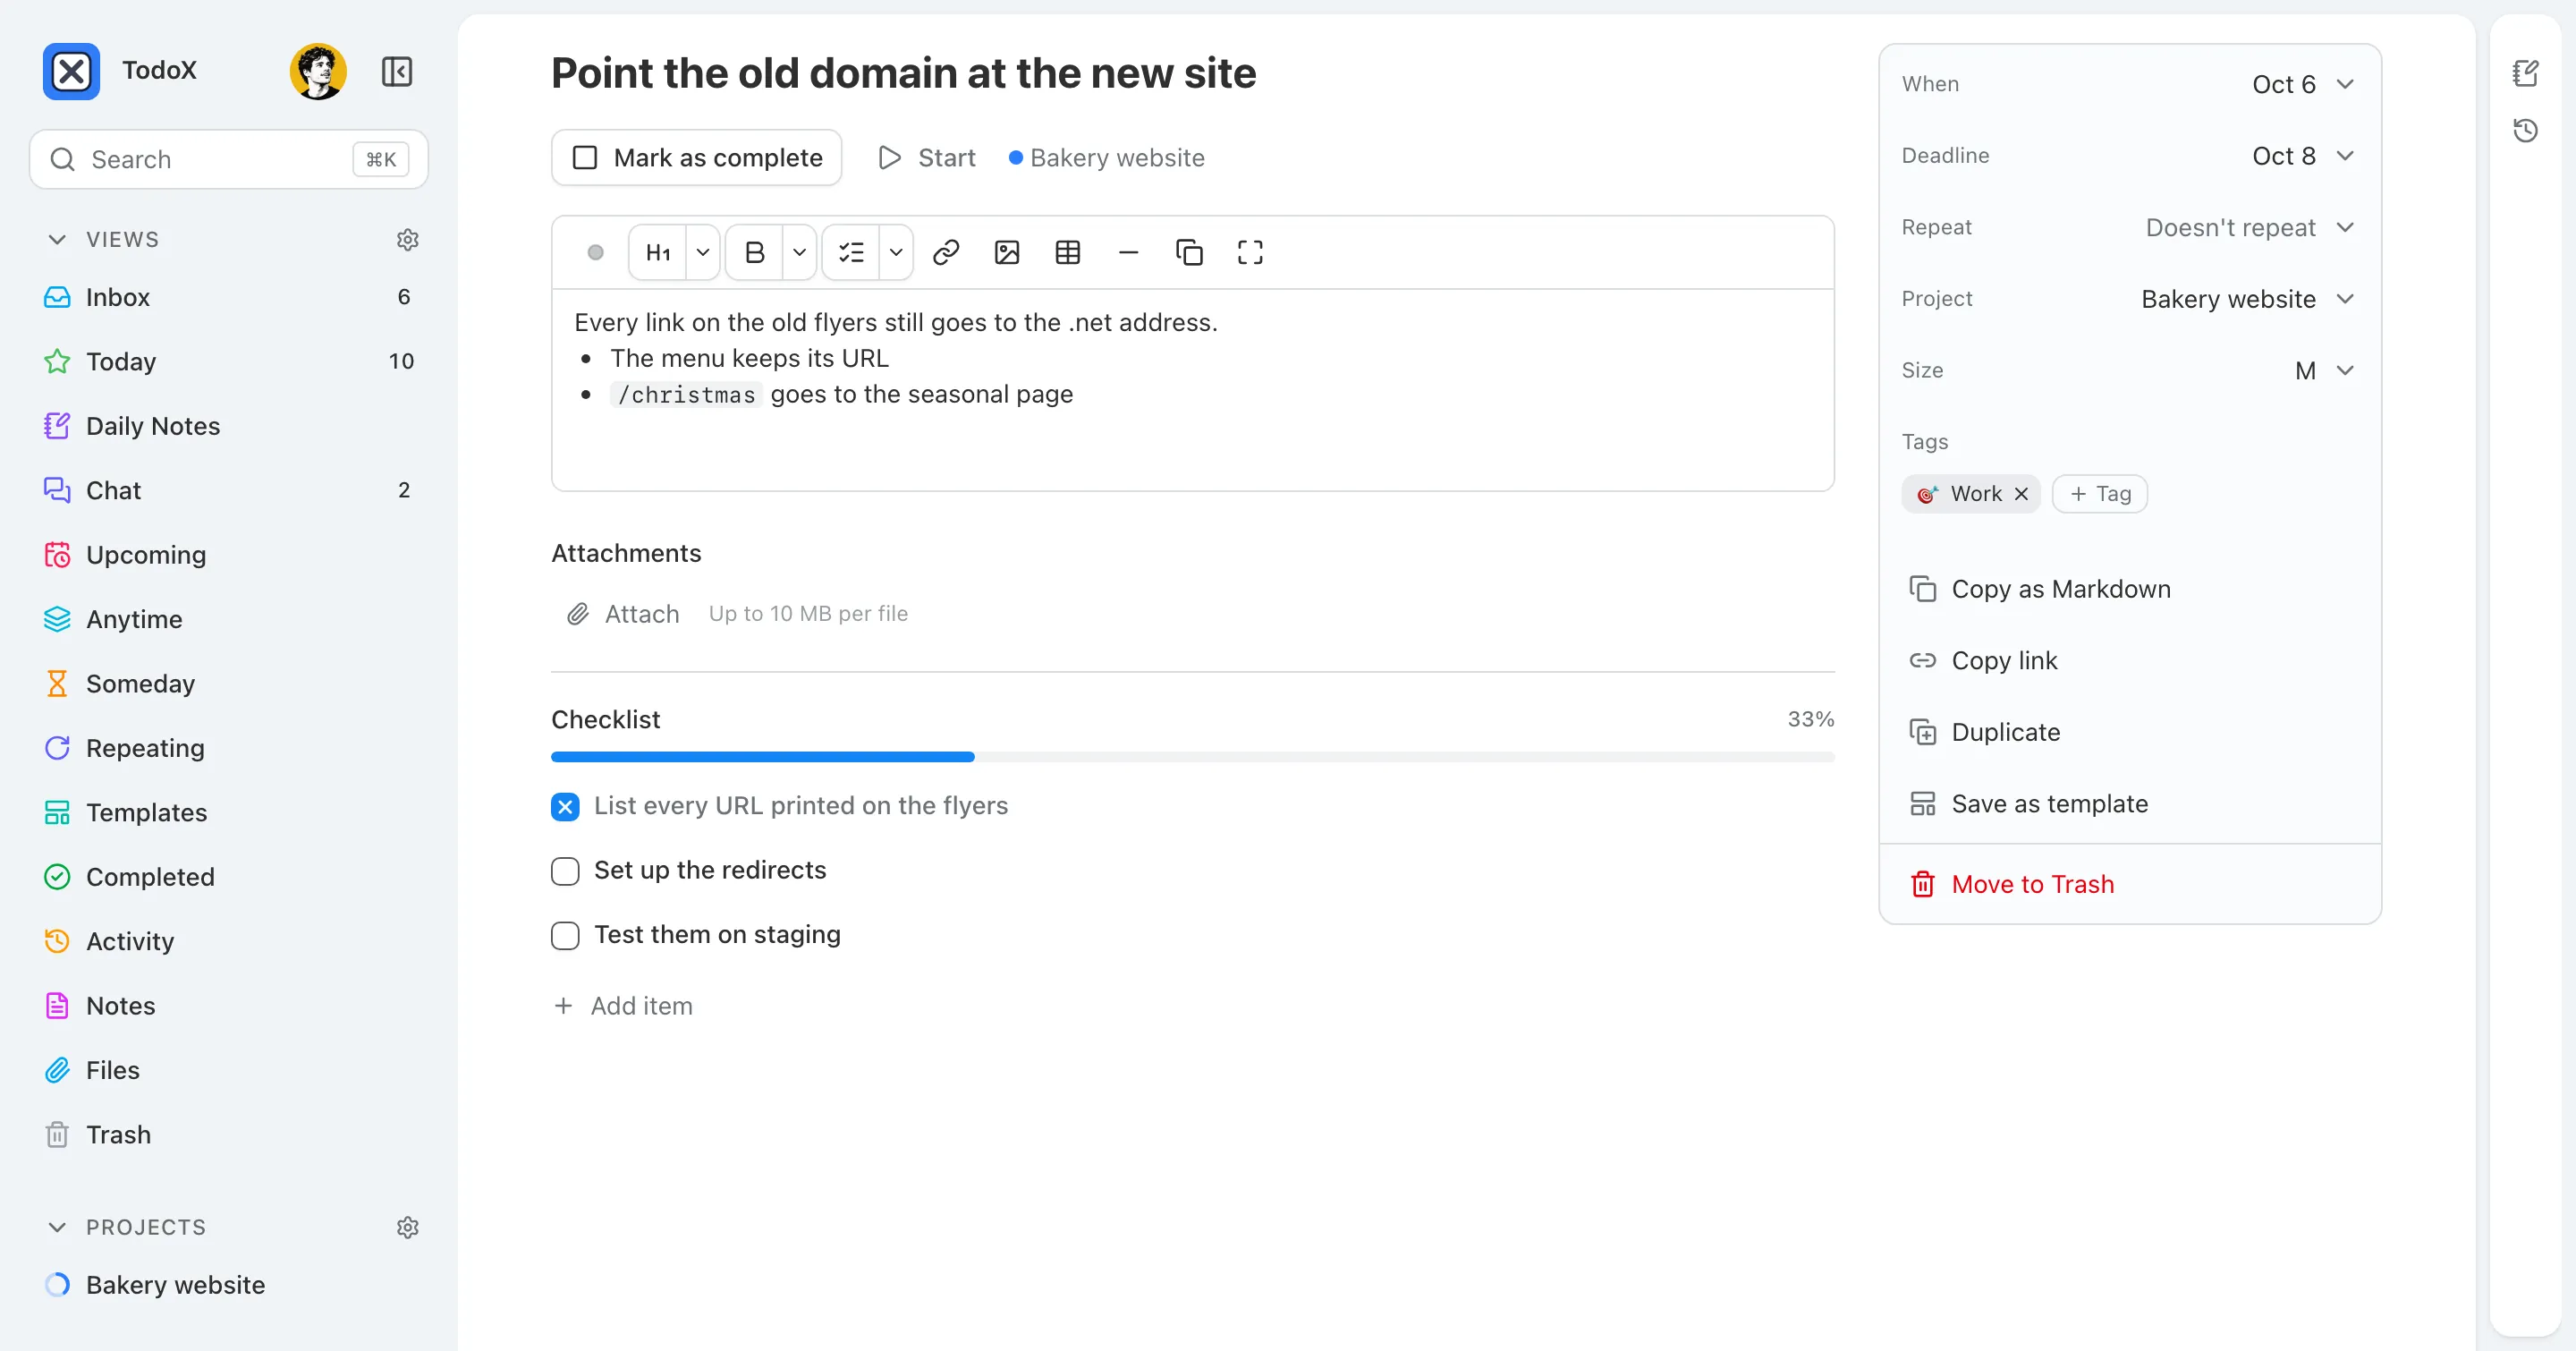This screenshot has width=2576, height=1351.
Task: Open the Upcoming view
Action: pyautogui.click(x=229, y=555)
